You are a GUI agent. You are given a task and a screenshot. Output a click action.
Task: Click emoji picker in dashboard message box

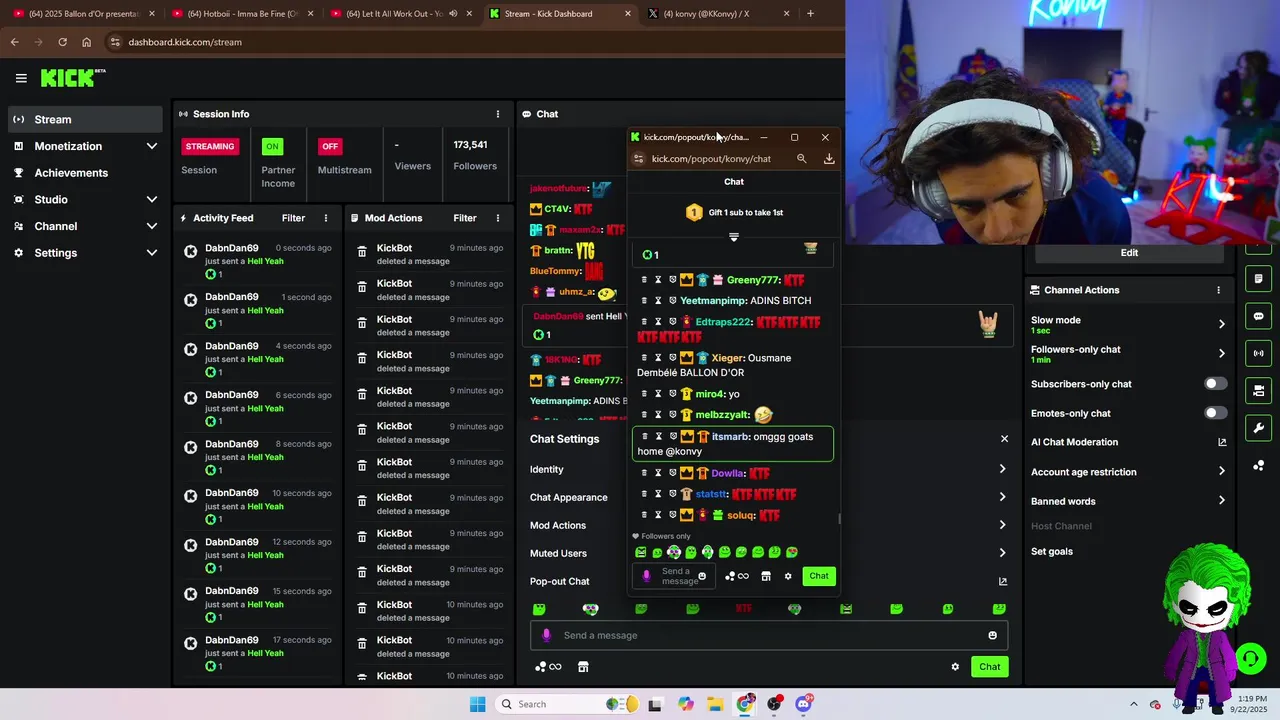(992, 635)
